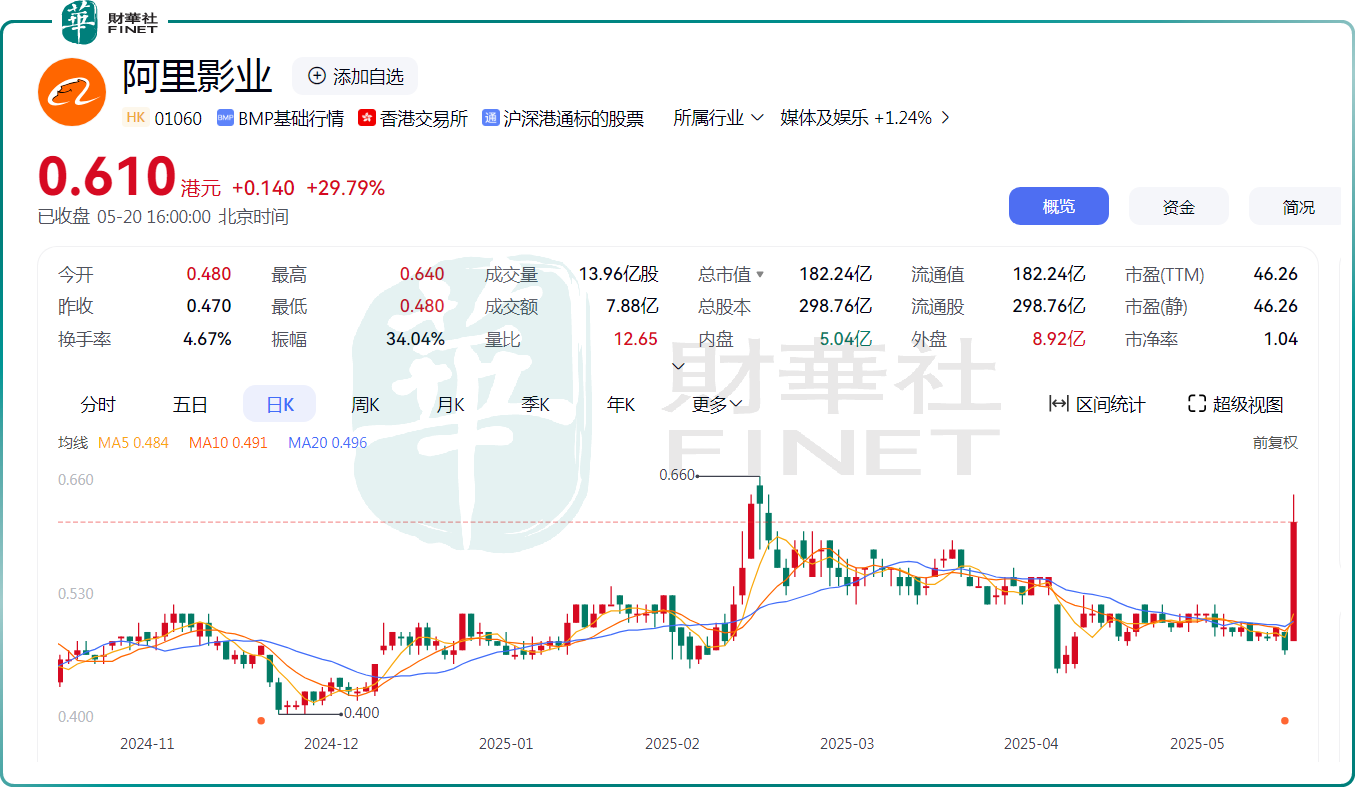Click the red Hong Kong Exchange flag icon
Image resolution: width=1355 pixels, height=807 pixels.
click(x=367, y=118)
